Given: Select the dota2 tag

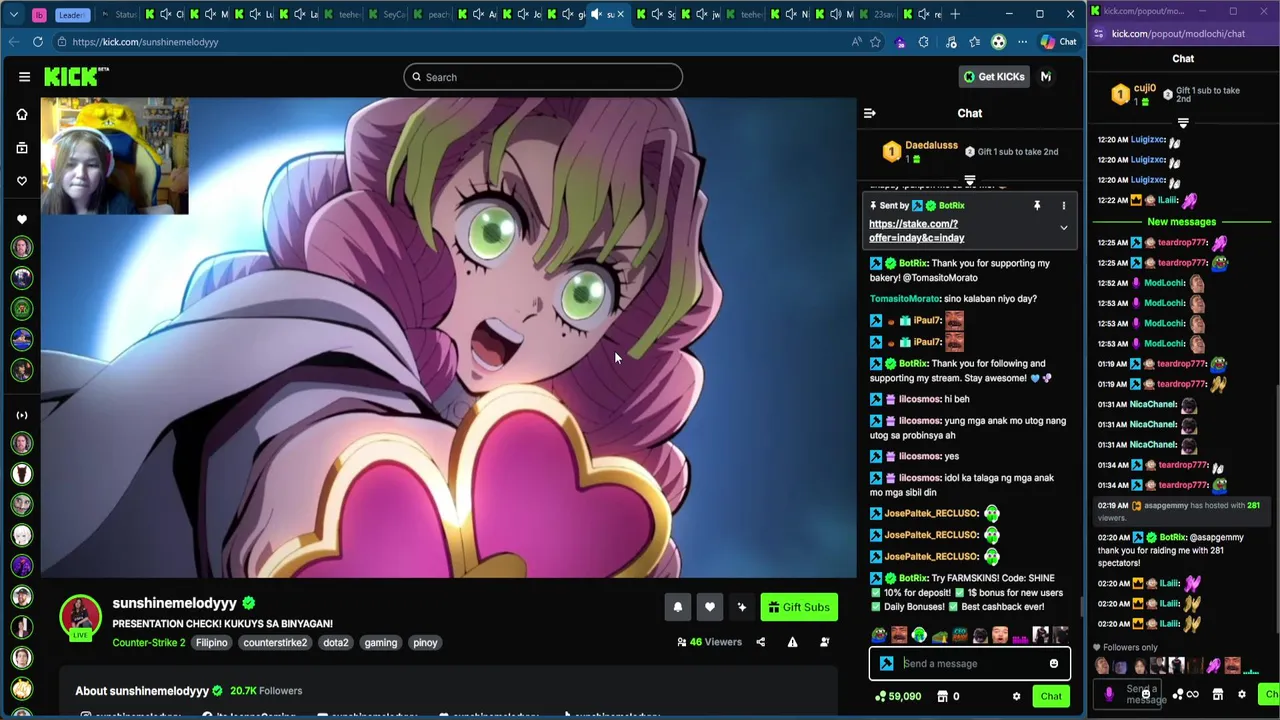Looking at the screenshot, I should pos(336,643).
